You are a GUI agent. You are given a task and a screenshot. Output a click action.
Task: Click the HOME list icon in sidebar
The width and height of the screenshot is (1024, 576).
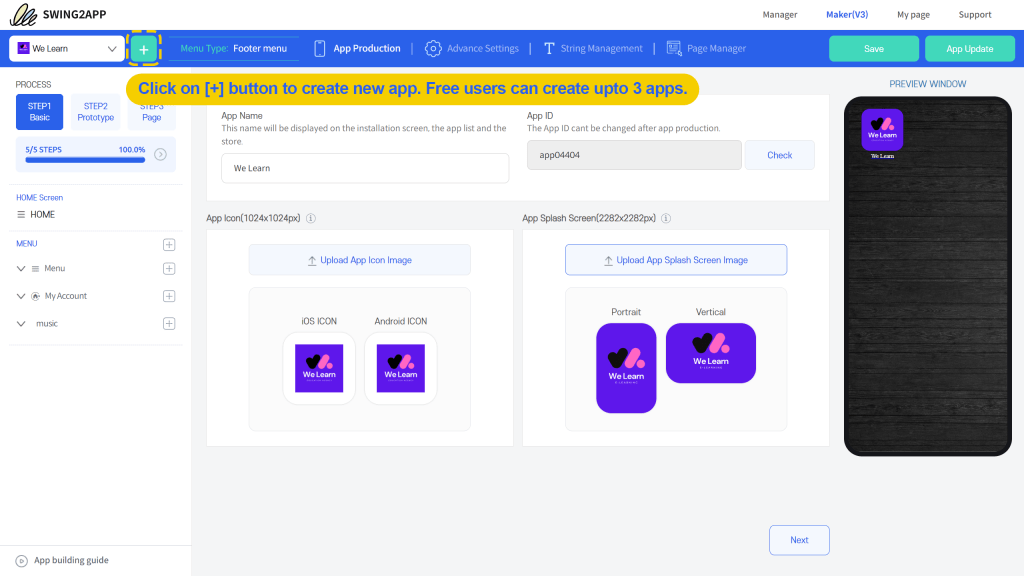coord(21,214)
